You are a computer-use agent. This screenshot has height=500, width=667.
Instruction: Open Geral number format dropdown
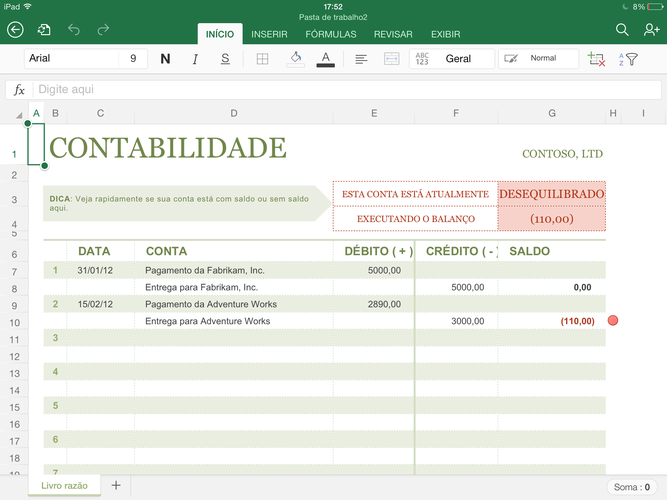452,59
